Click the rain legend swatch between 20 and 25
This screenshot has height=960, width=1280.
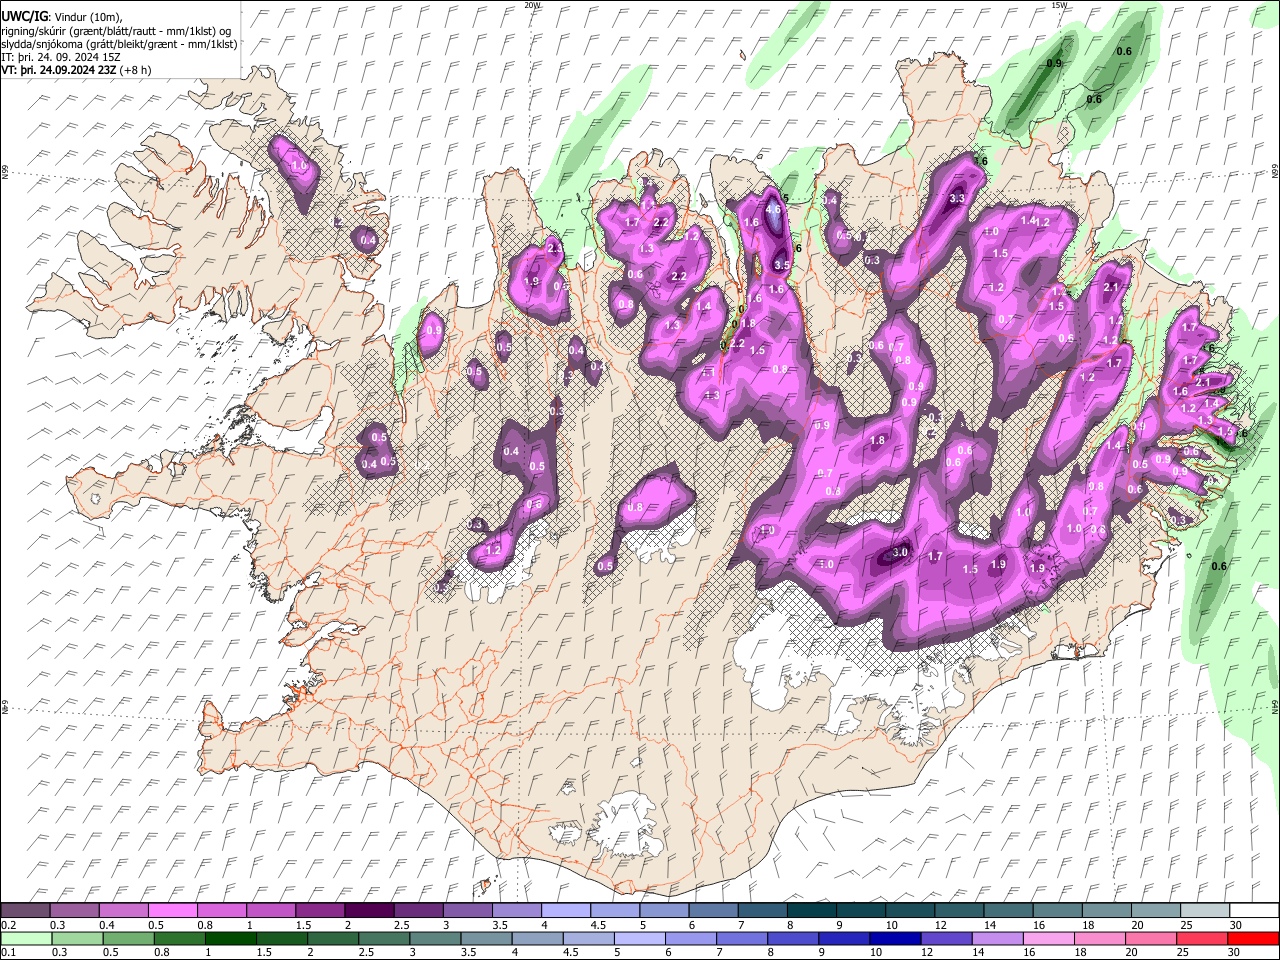pos(1151,938)
